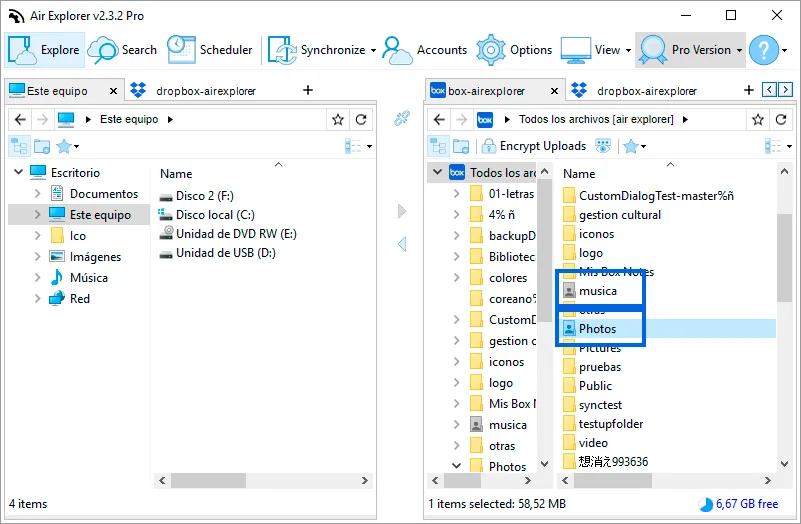Click the Synchronize button

point(317,50)
